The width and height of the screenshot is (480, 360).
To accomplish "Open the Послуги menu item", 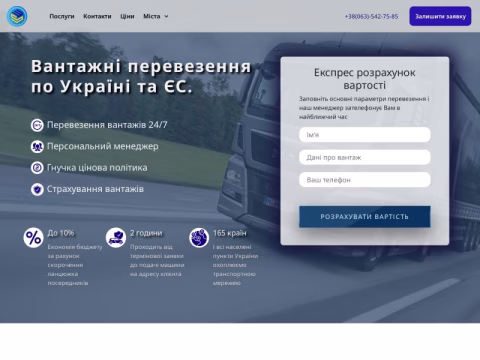I will click(x=62, y=16).
